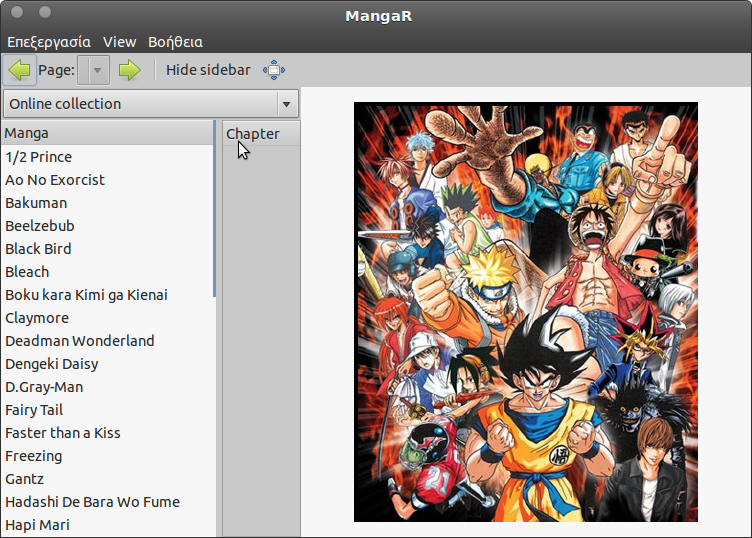752x538 pixels.
Task: Choose Claymore from the list
Action: tap(37, 318)
